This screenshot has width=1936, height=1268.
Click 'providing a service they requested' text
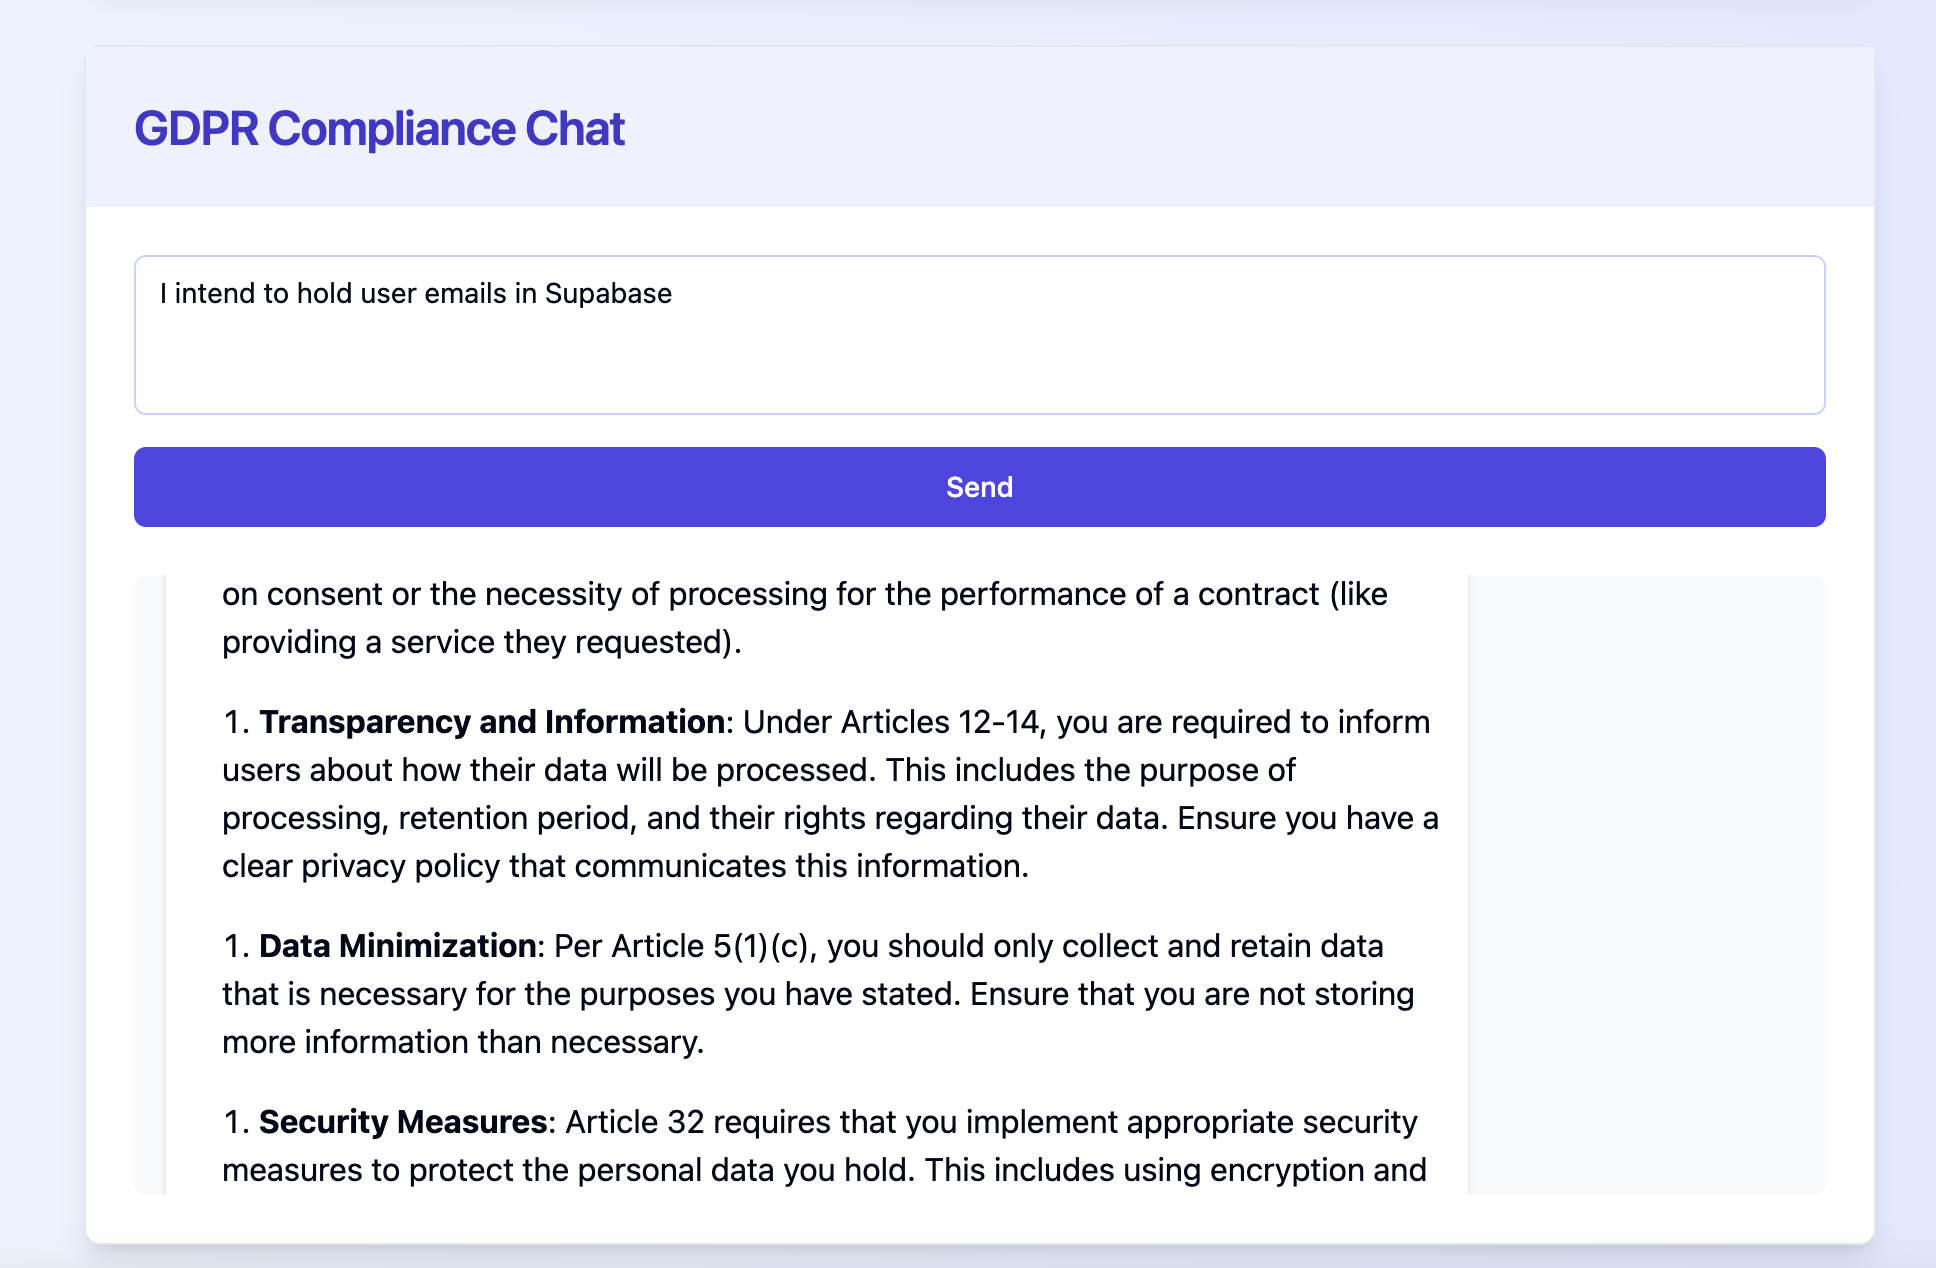click(x=480, y=642)
